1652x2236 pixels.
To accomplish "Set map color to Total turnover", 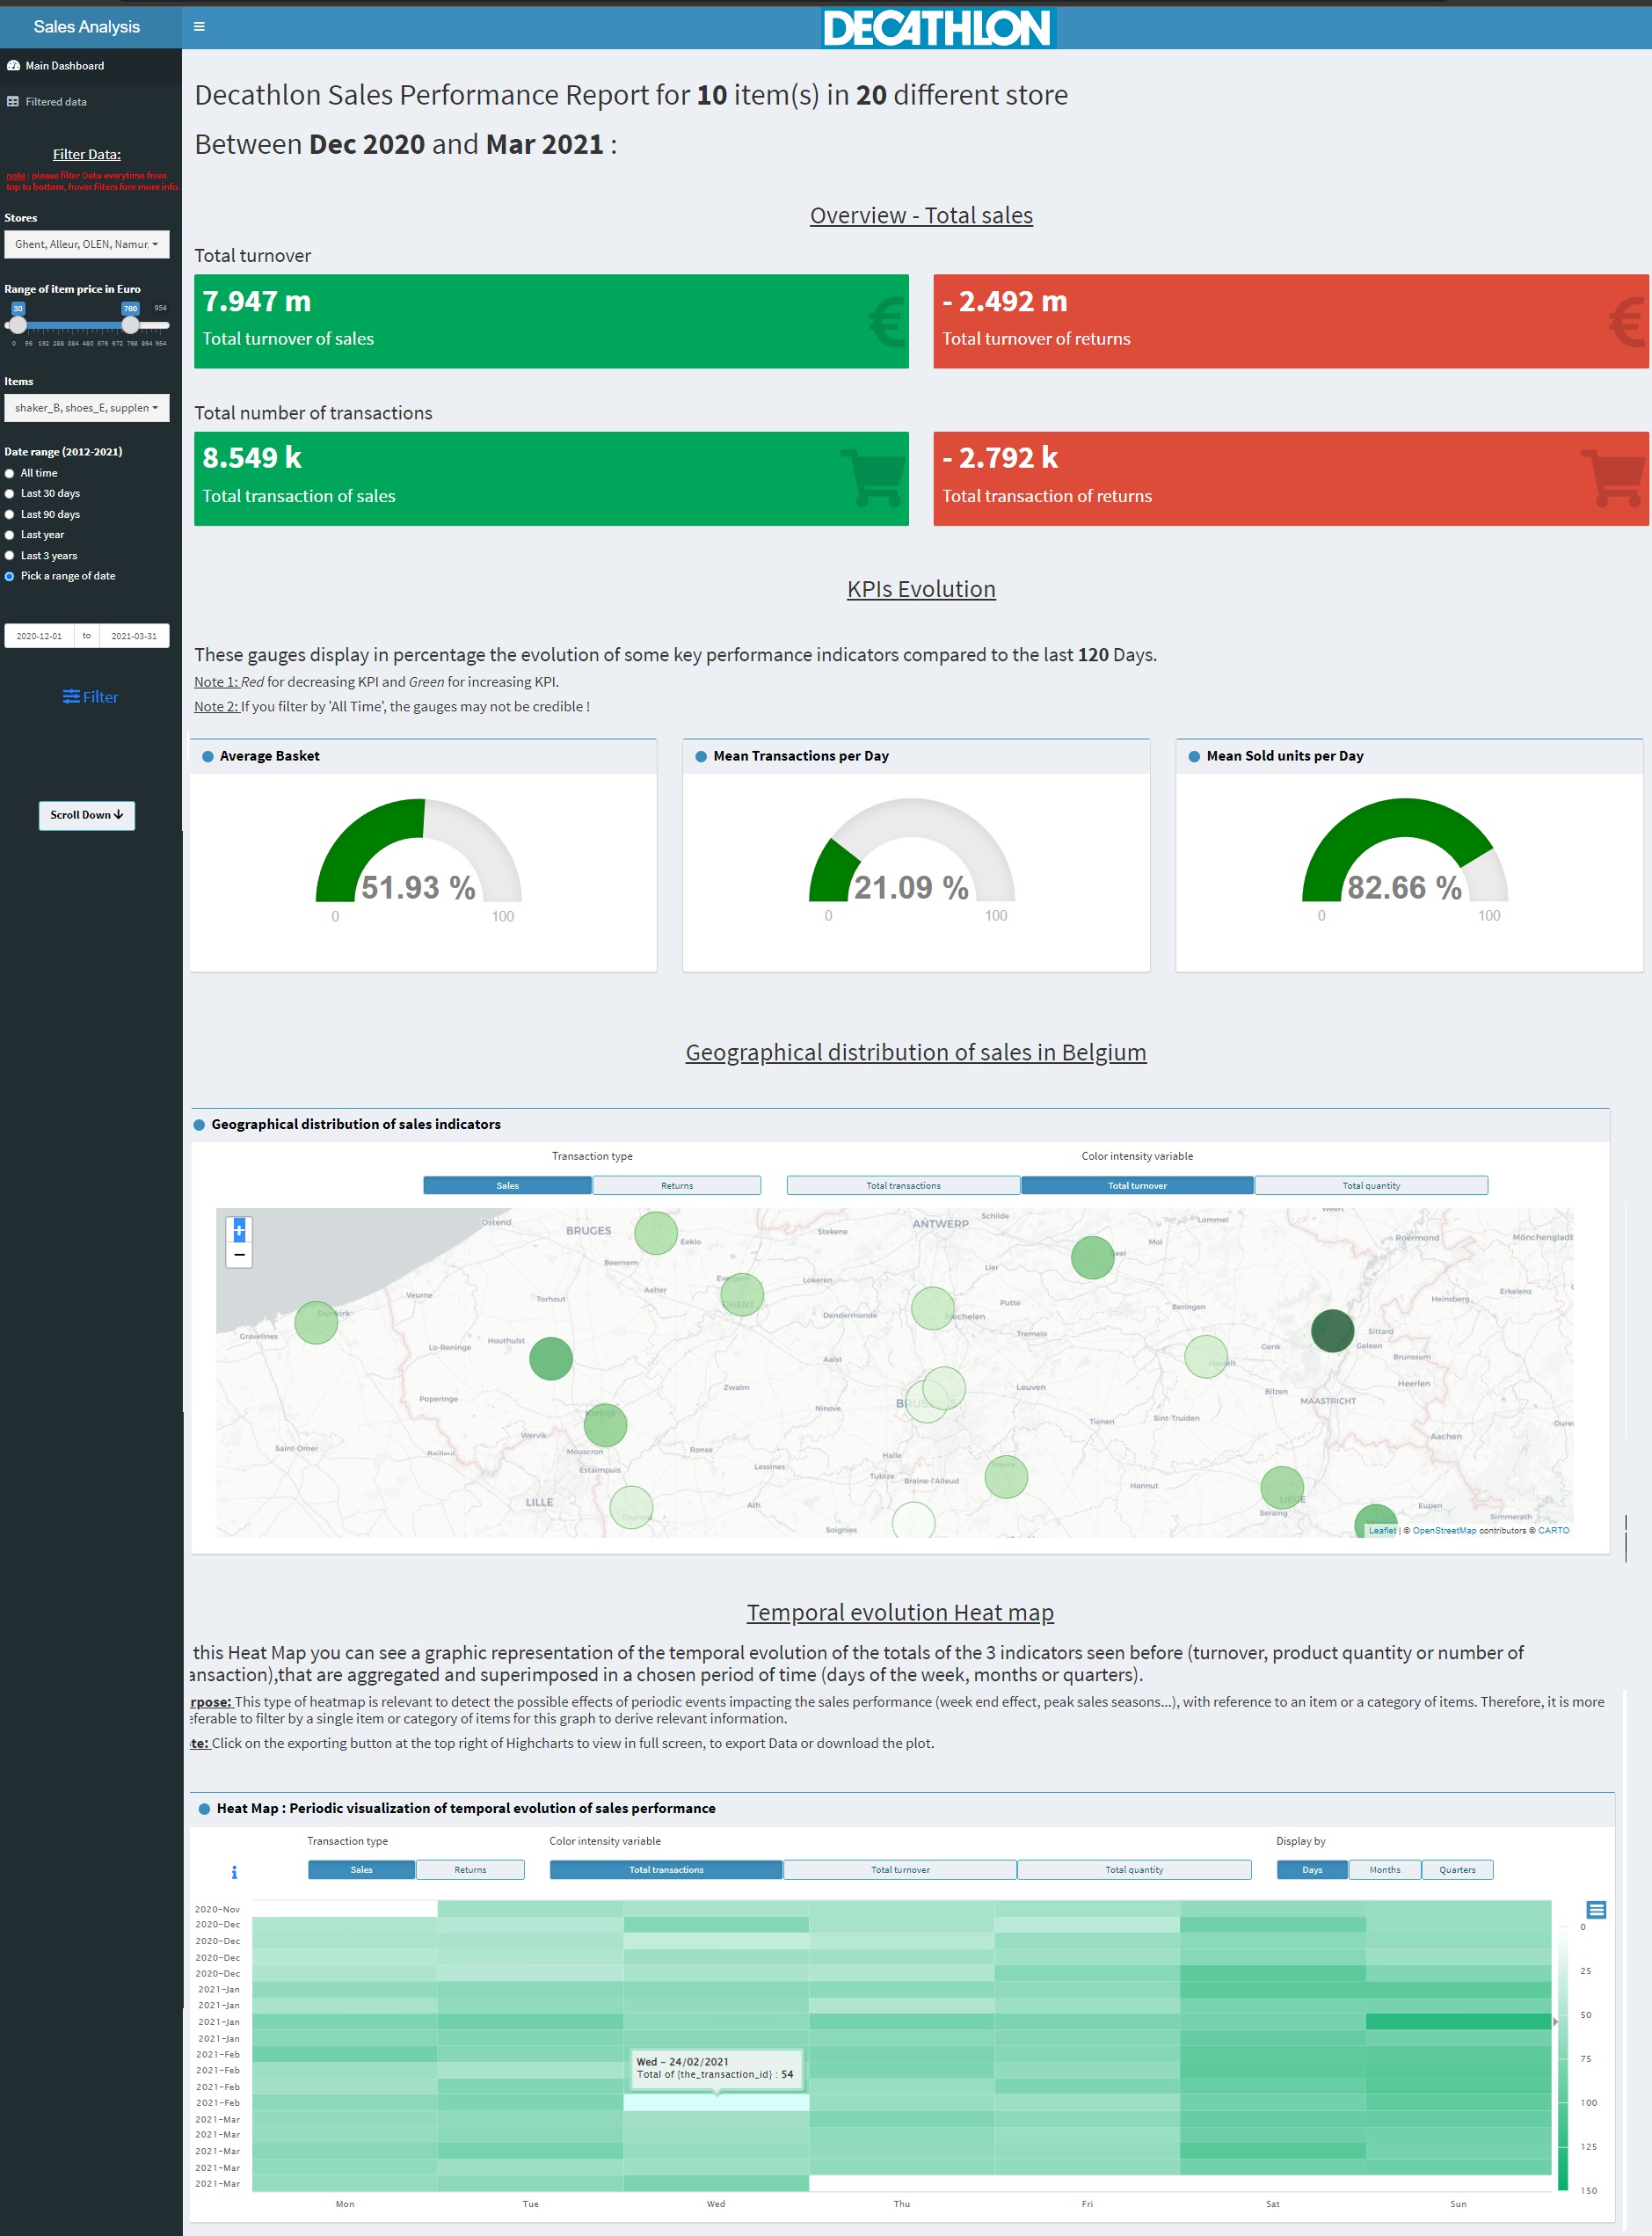I will [1137, 1186].
